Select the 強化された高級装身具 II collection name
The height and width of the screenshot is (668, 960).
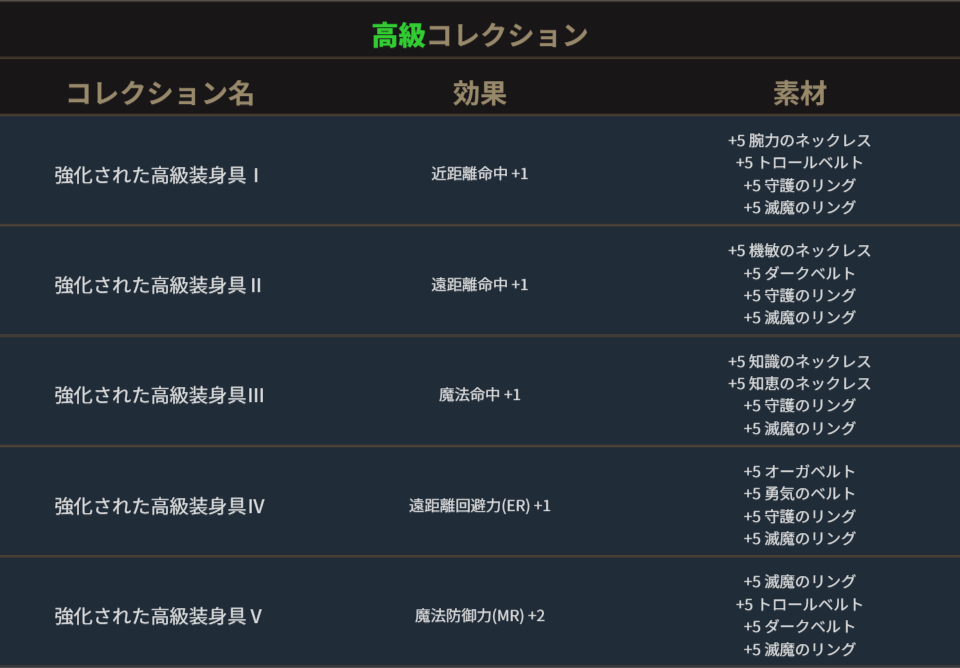point(158,285)
